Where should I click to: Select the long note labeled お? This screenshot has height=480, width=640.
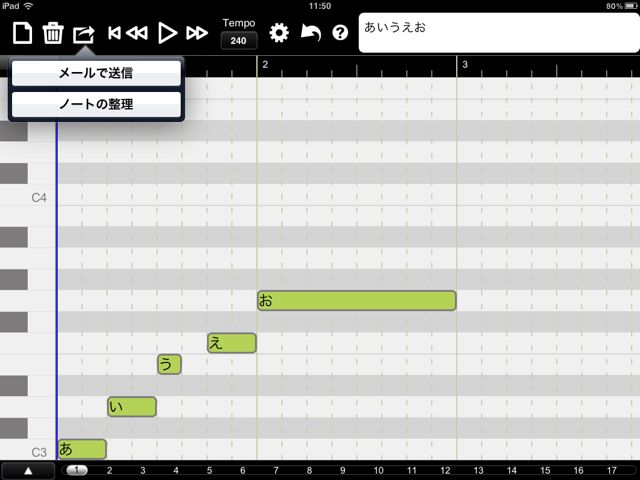[x=357, y=300]
